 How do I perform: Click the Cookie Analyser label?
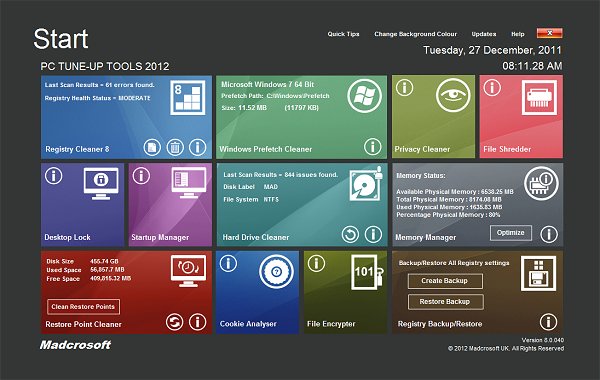(x=248, y=324)
